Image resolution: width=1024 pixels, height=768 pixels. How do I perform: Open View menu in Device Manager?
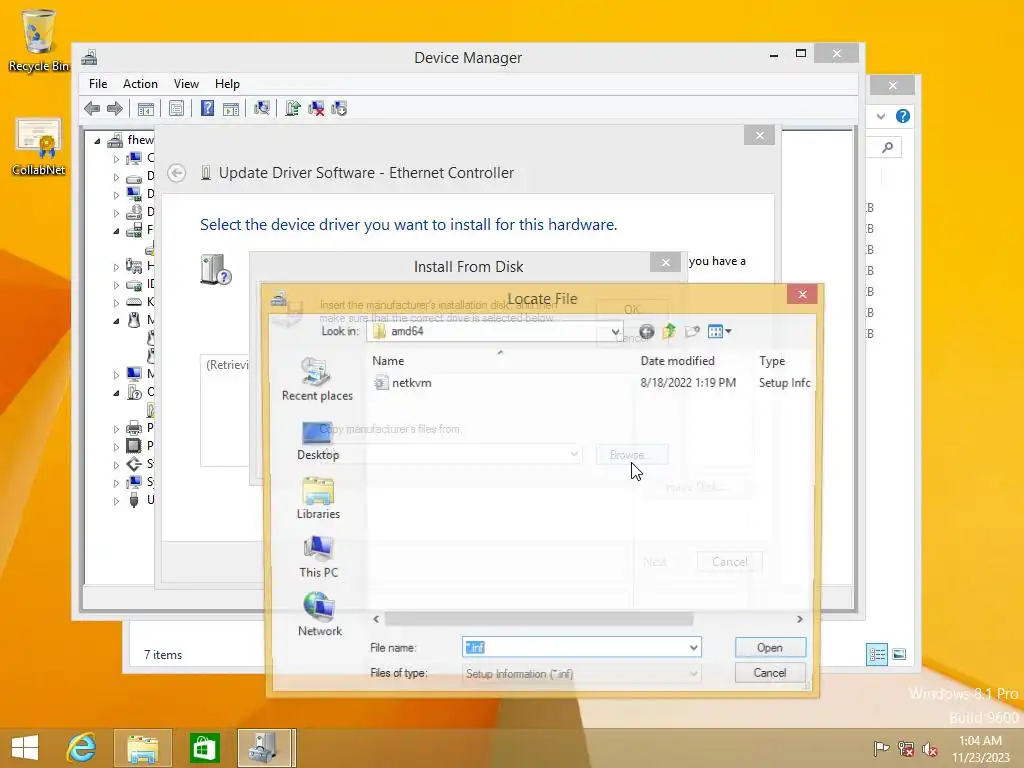(x=186, y=84)
